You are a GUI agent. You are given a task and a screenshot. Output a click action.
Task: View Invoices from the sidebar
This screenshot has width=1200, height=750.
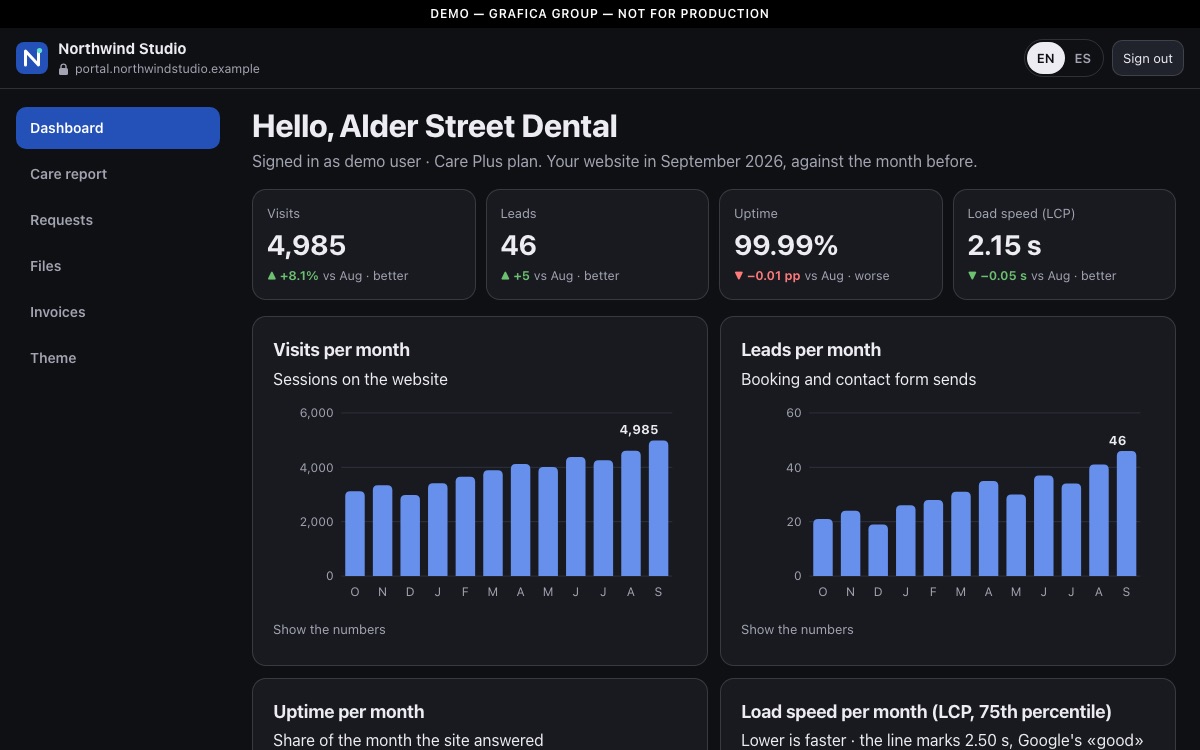point(118,312)
